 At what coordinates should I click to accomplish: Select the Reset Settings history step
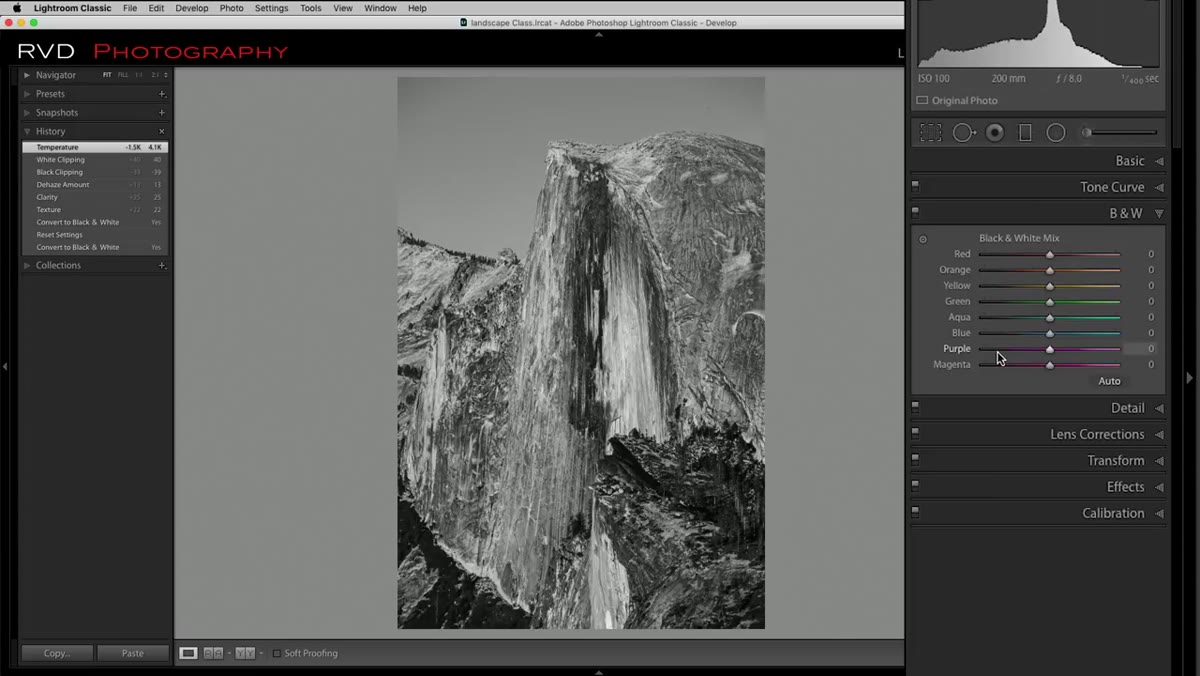95,235
